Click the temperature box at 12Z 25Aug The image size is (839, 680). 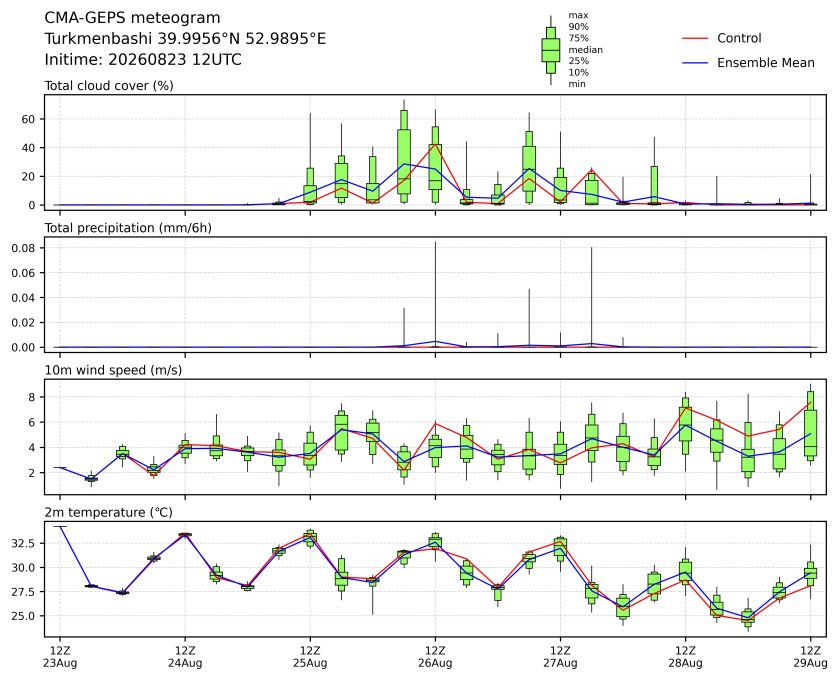310,538
